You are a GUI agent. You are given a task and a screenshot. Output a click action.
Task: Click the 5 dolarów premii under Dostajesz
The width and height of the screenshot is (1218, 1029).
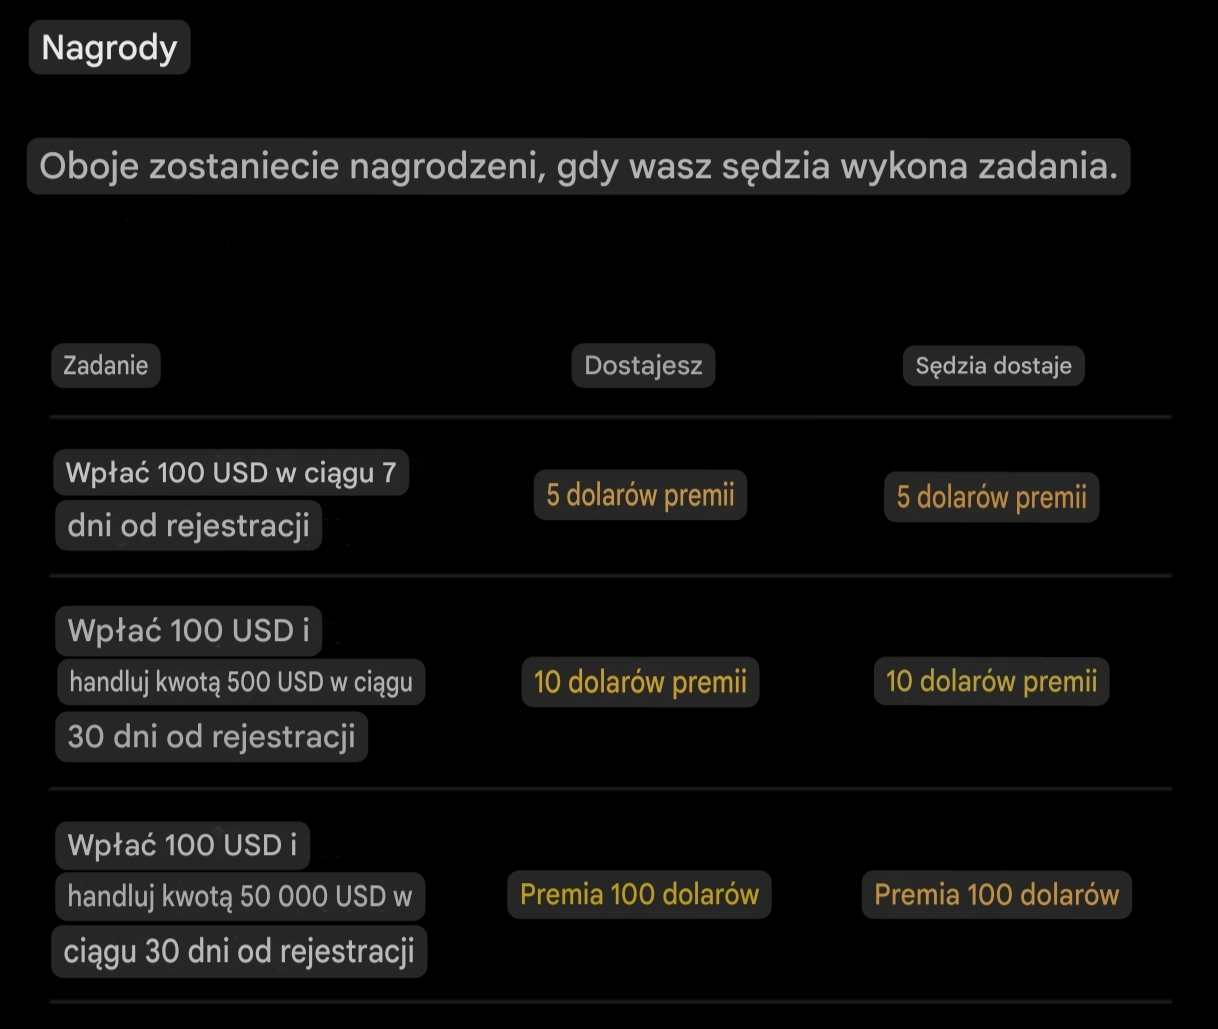click(x=640, y=495)
